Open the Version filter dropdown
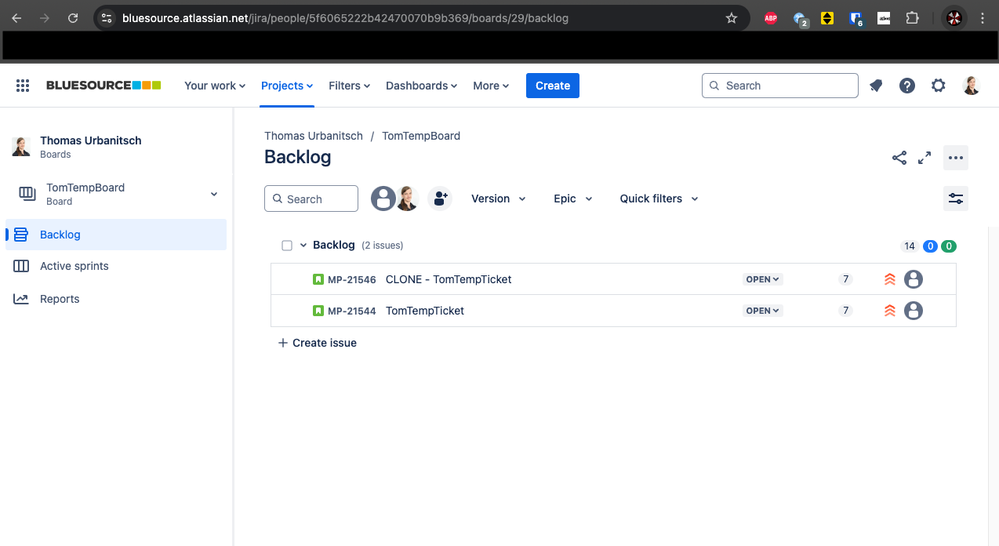Image resolution: width=999 pixels, height=546 pixels. (498, 199)
